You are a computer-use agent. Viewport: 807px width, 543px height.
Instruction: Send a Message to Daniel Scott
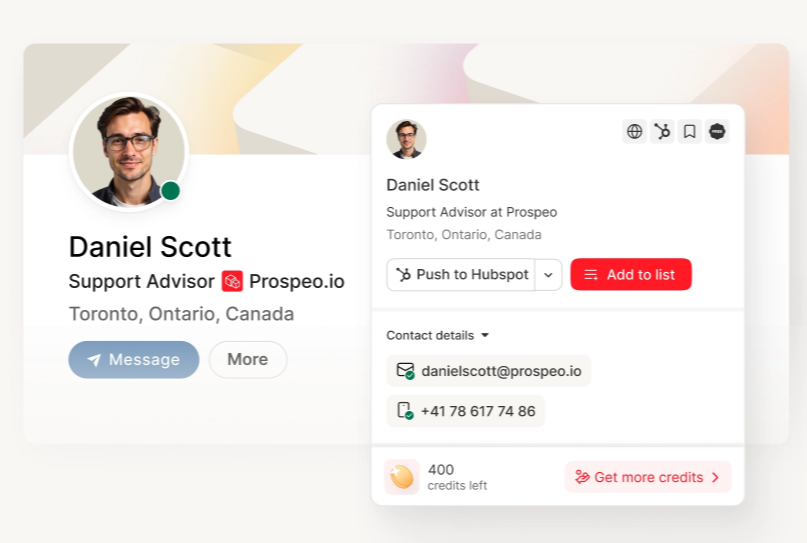coord(134,359)
